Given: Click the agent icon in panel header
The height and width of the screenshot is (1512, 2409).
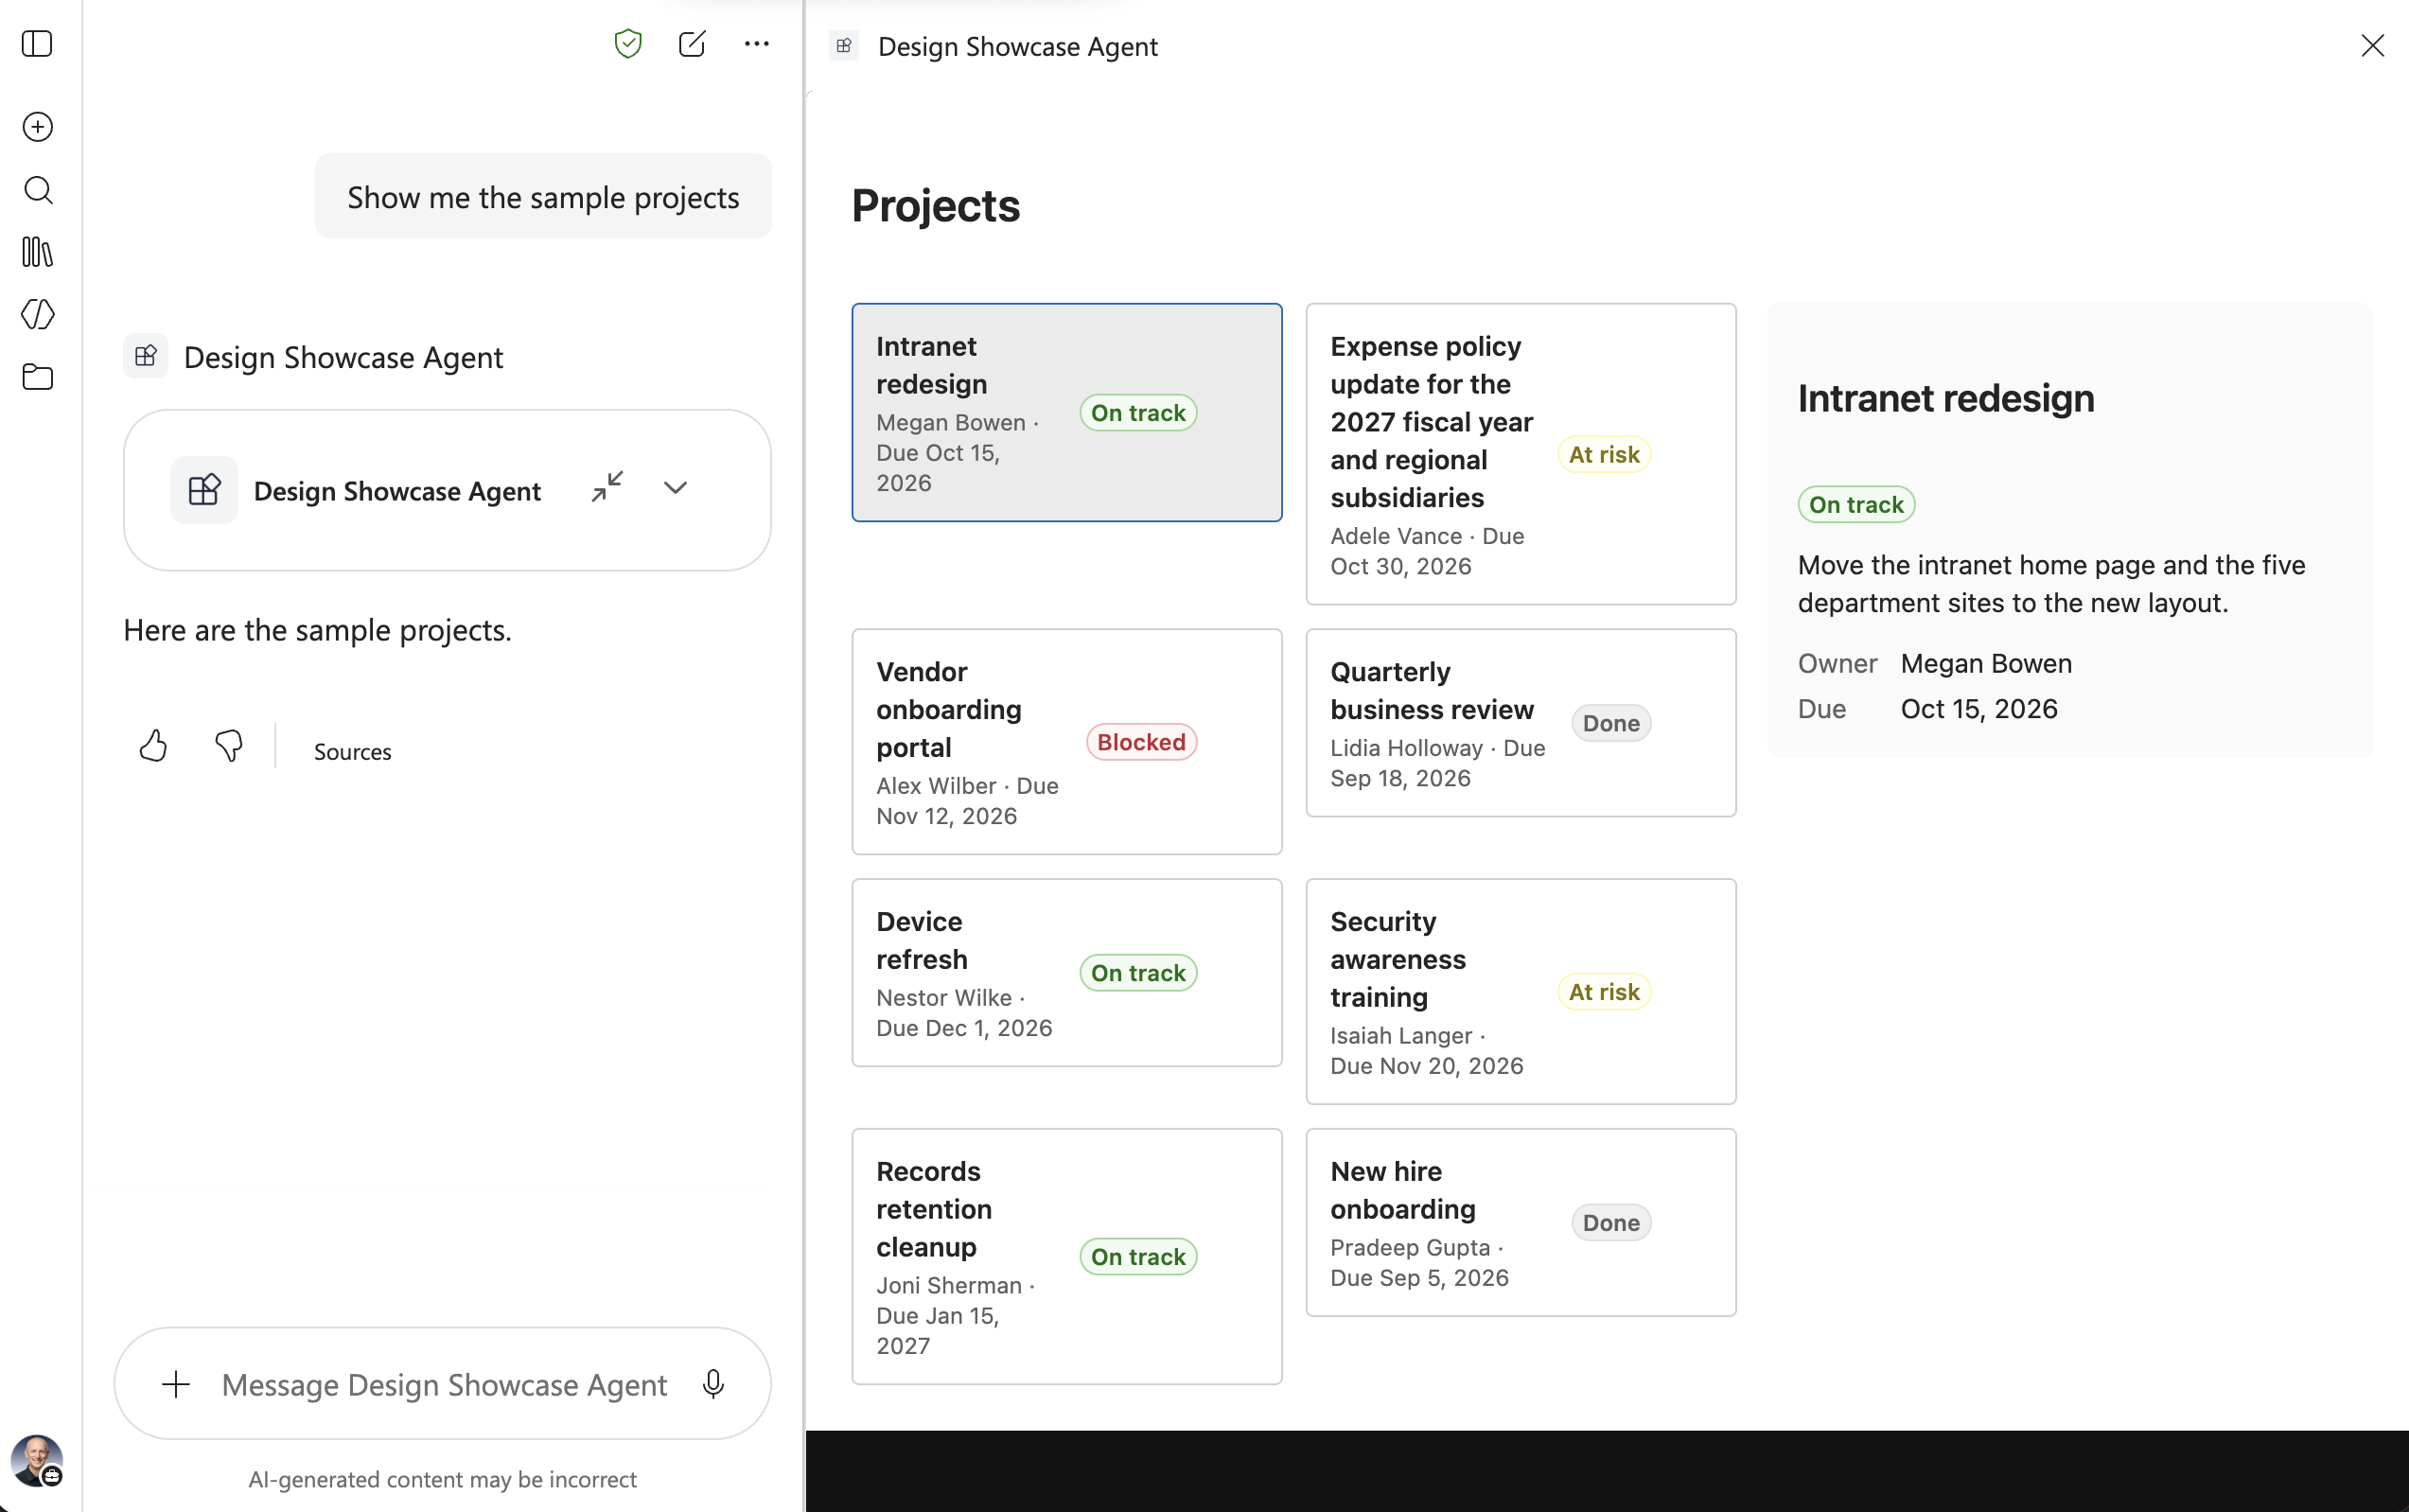Looking at the screenshot, I should click(x=844, y=46).
